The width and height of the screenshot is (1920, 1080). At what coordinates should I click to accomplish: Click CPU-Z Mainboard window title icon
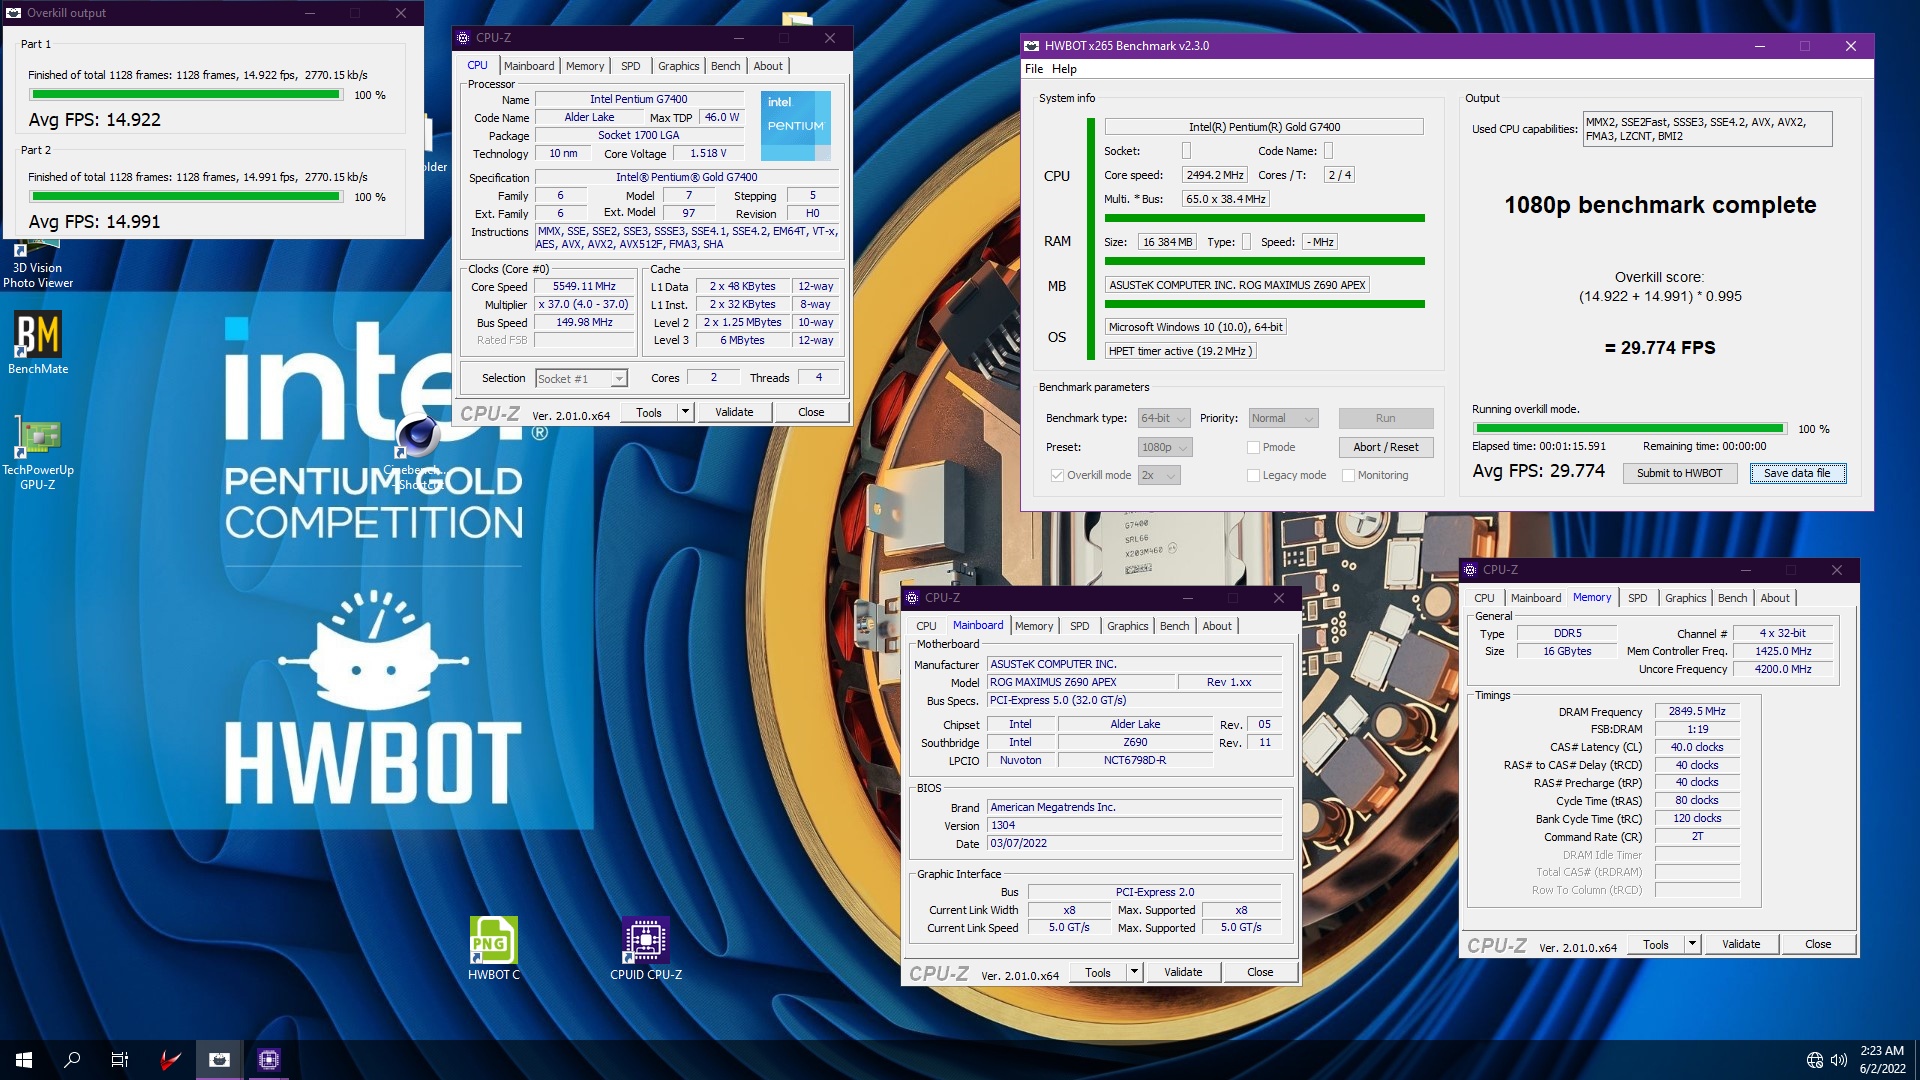(913, 598)
